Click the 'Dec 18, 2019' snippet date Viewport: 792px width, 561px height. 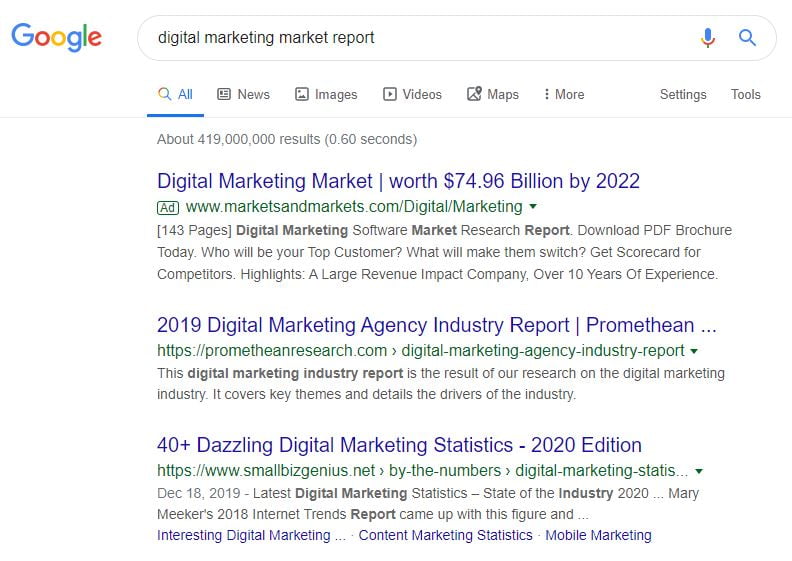click(x=199, y=493)
